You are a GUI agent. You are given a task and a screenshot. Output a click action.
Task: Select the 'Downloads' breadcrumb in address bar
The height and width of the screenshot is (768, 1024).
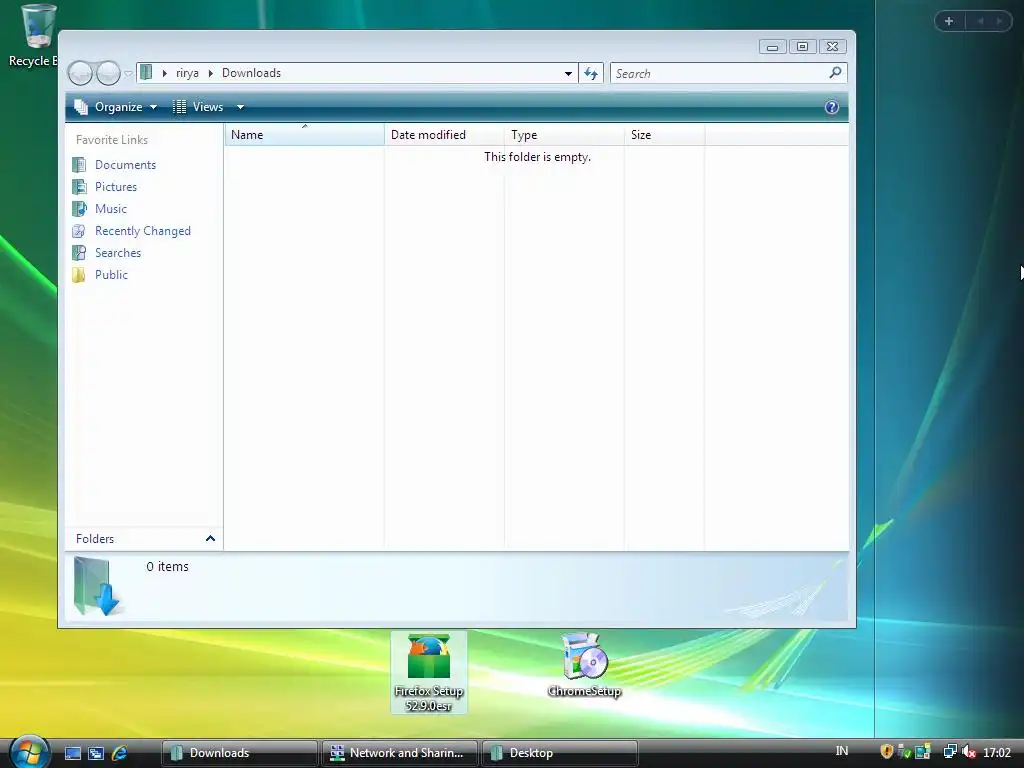(251, 73)
